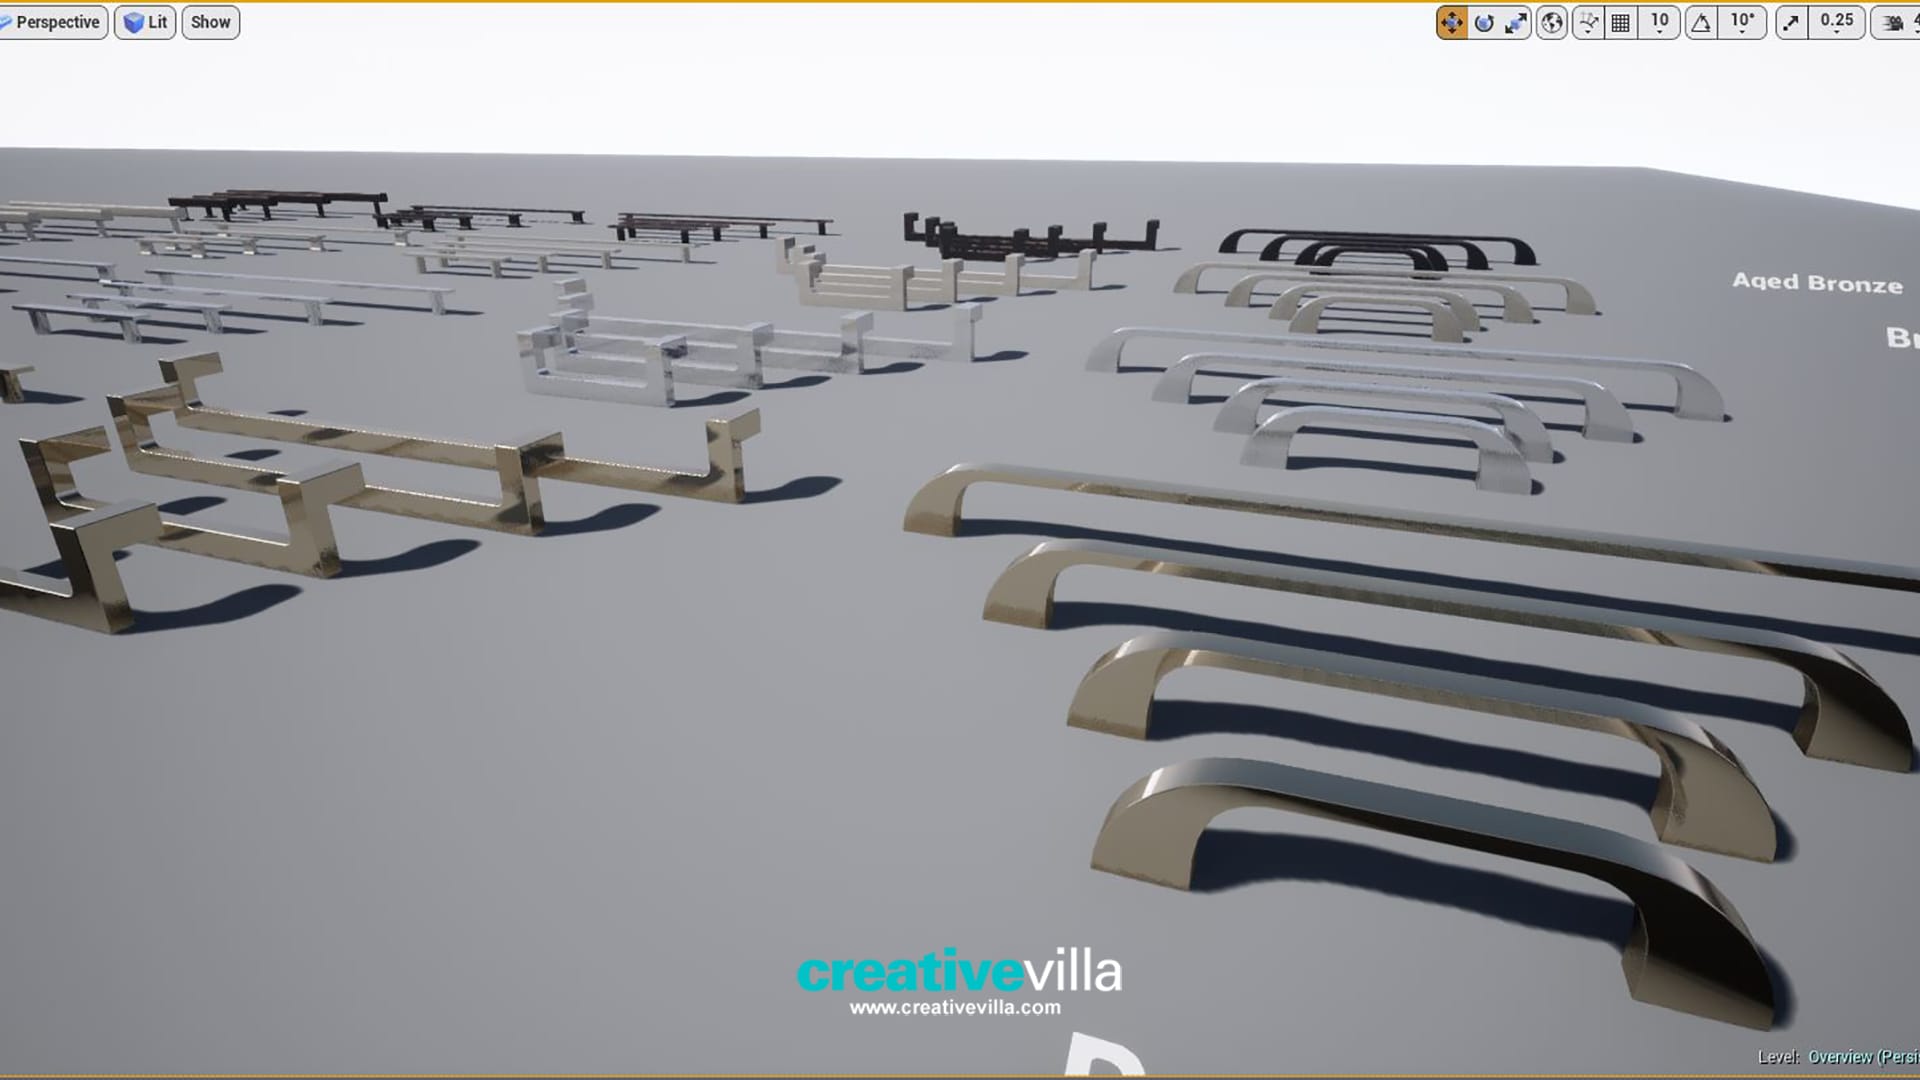Open the grid snap value 10 dropdown
1920x1080 pixels.
click(x=1659, y=22)
